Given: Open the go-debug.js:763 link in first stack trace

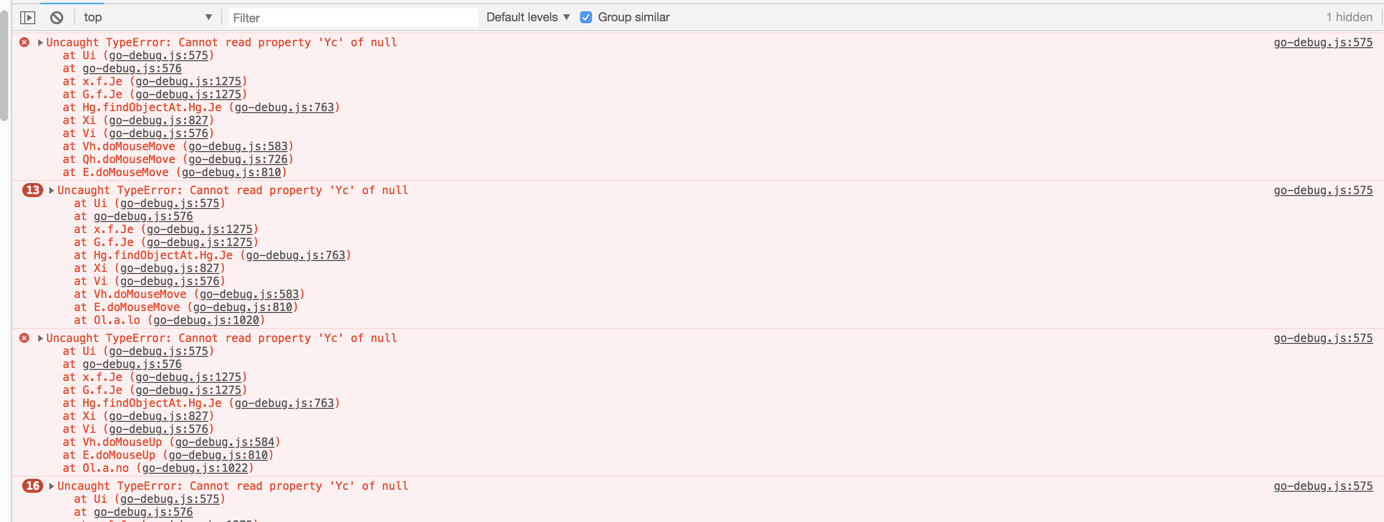Looking at the screenshot, I should 284,107.
